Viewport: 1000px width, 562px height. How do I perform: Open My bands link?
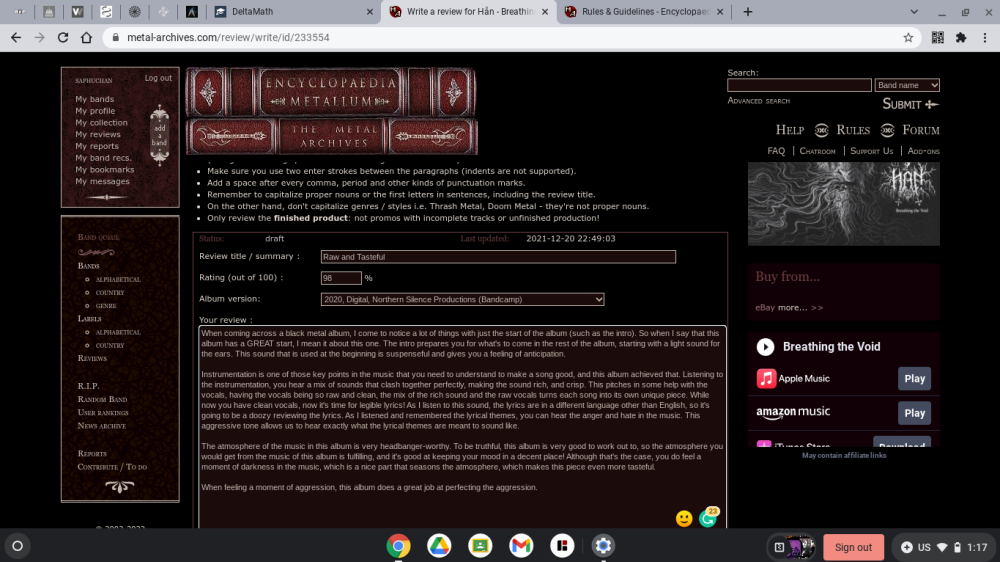click(x=94, y=99)
